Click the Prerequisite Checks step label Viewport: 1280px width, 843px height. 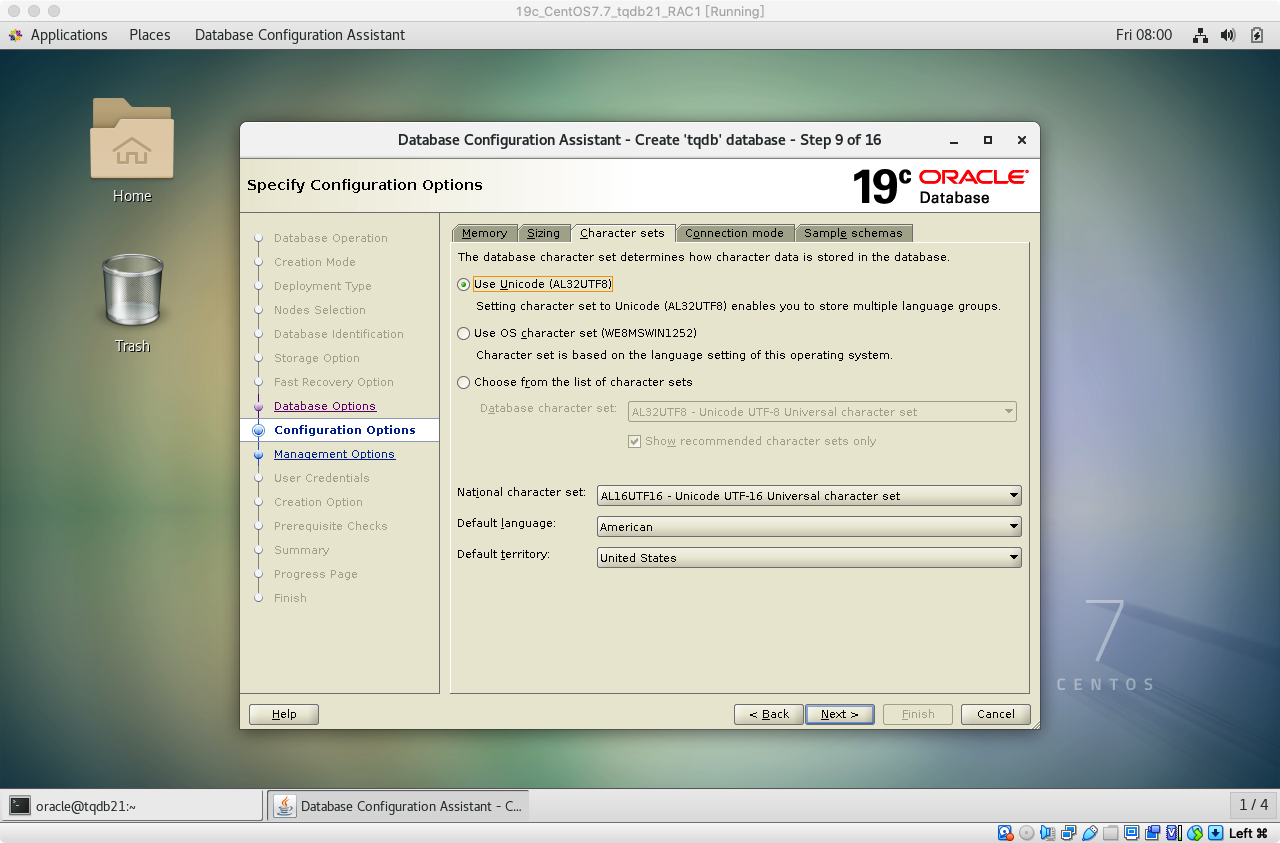pyautogui.click(x=331, y=526)
